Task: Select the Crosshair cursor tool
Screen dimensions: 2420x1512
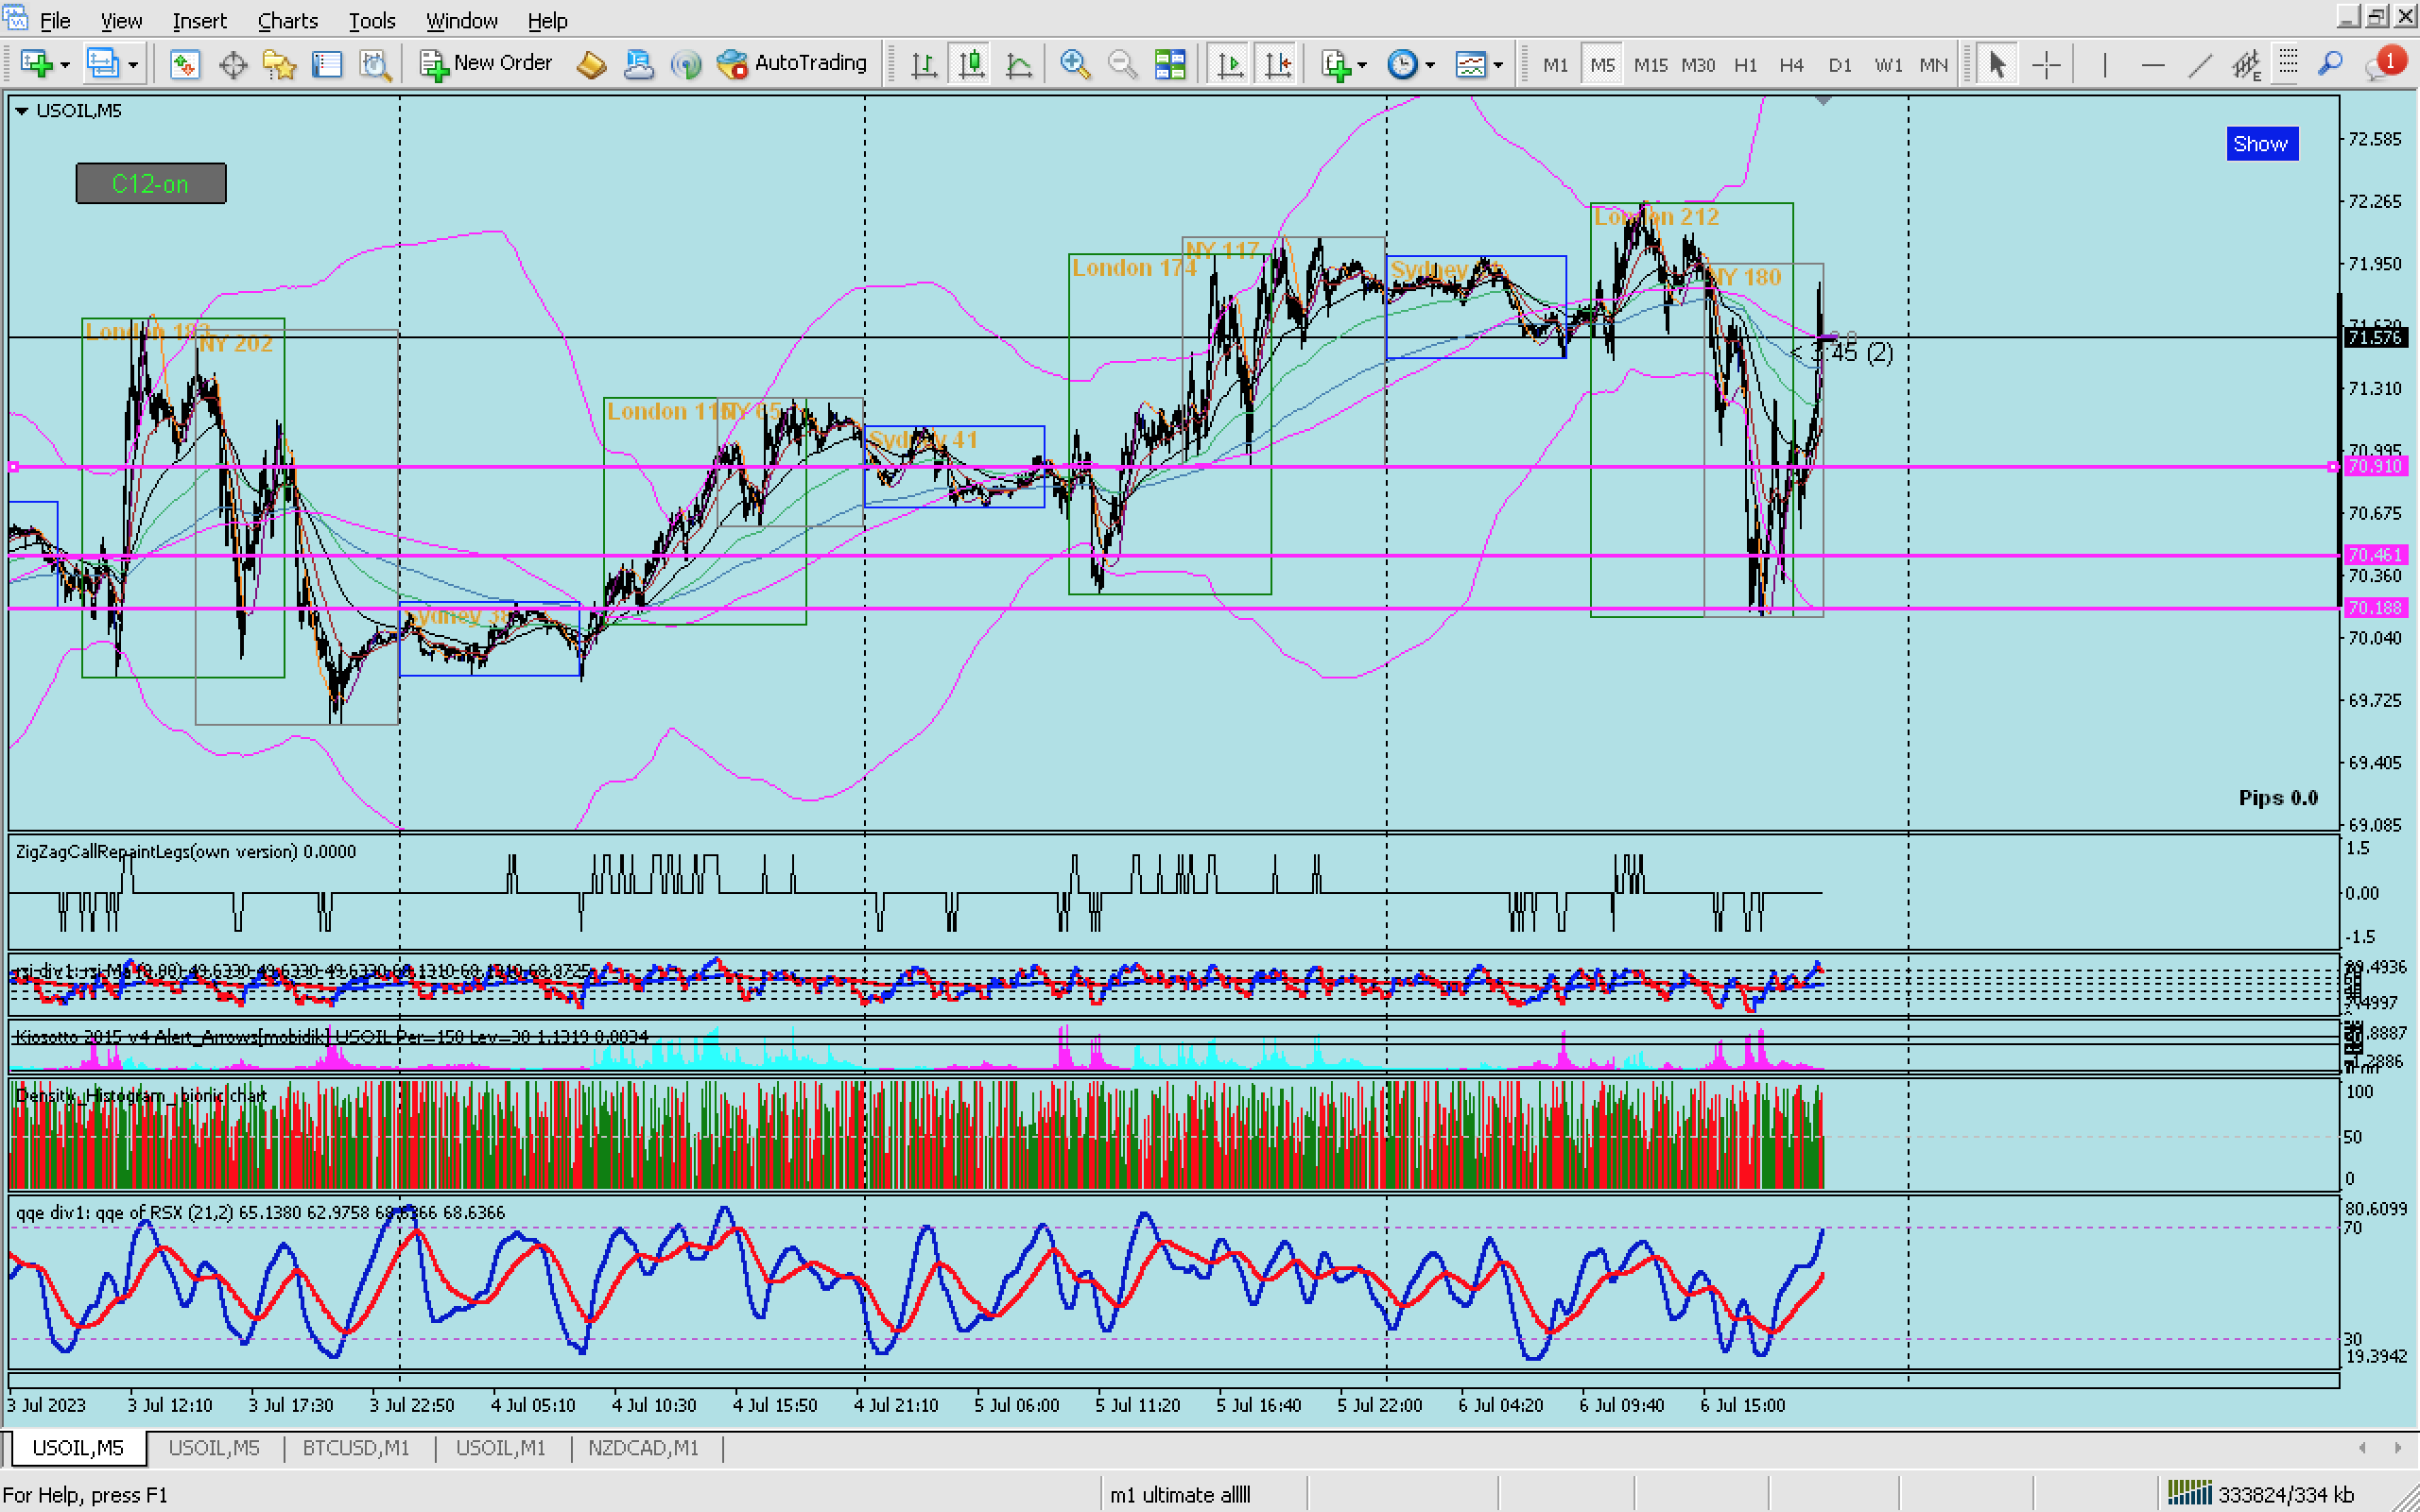Action: coord(2046,65)
